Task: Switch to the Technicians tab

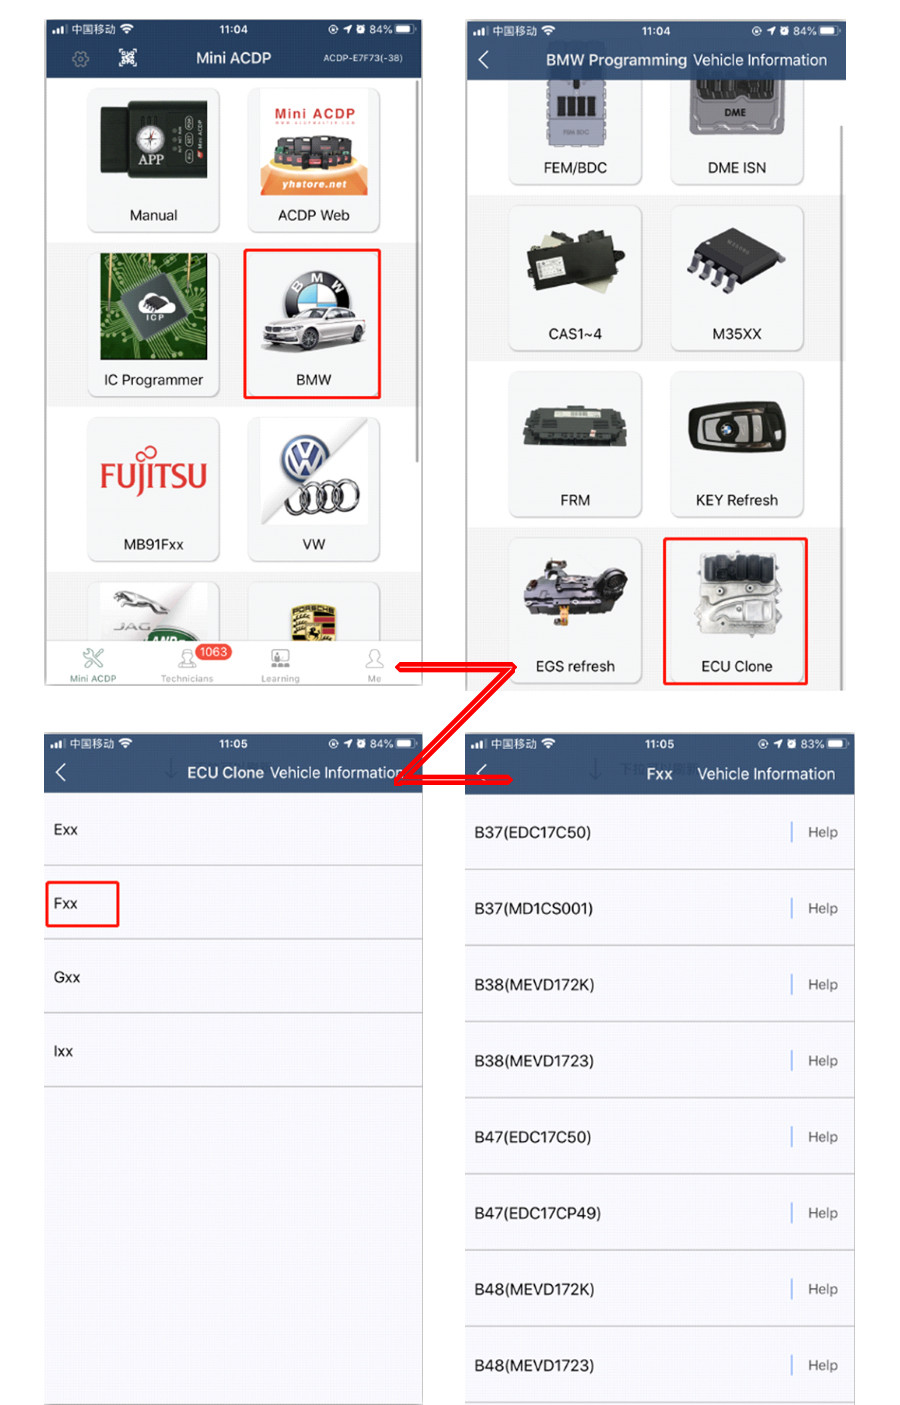Action: click(187, 664)
